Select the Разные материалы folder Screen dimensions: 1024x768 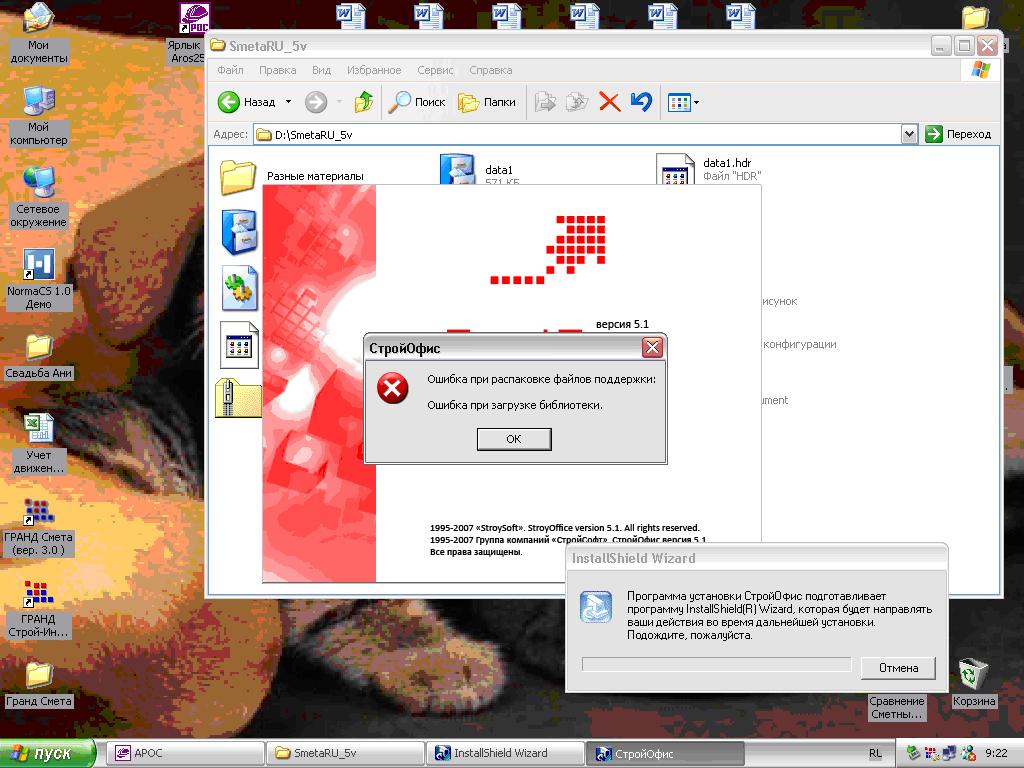292,175
